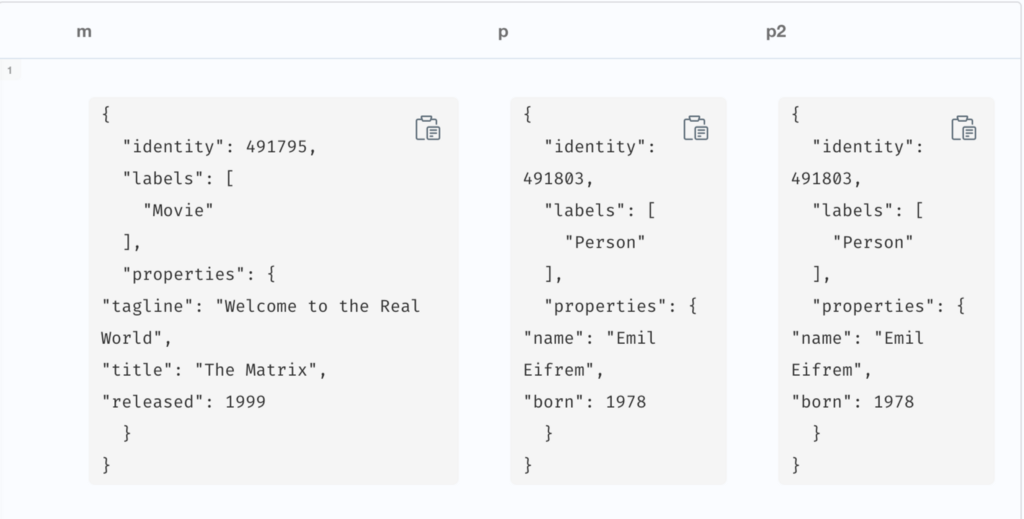This screenshot has width=1024, height=519.
Task: Click "name": "Emil in p column
Action: (x=590, y=338)
